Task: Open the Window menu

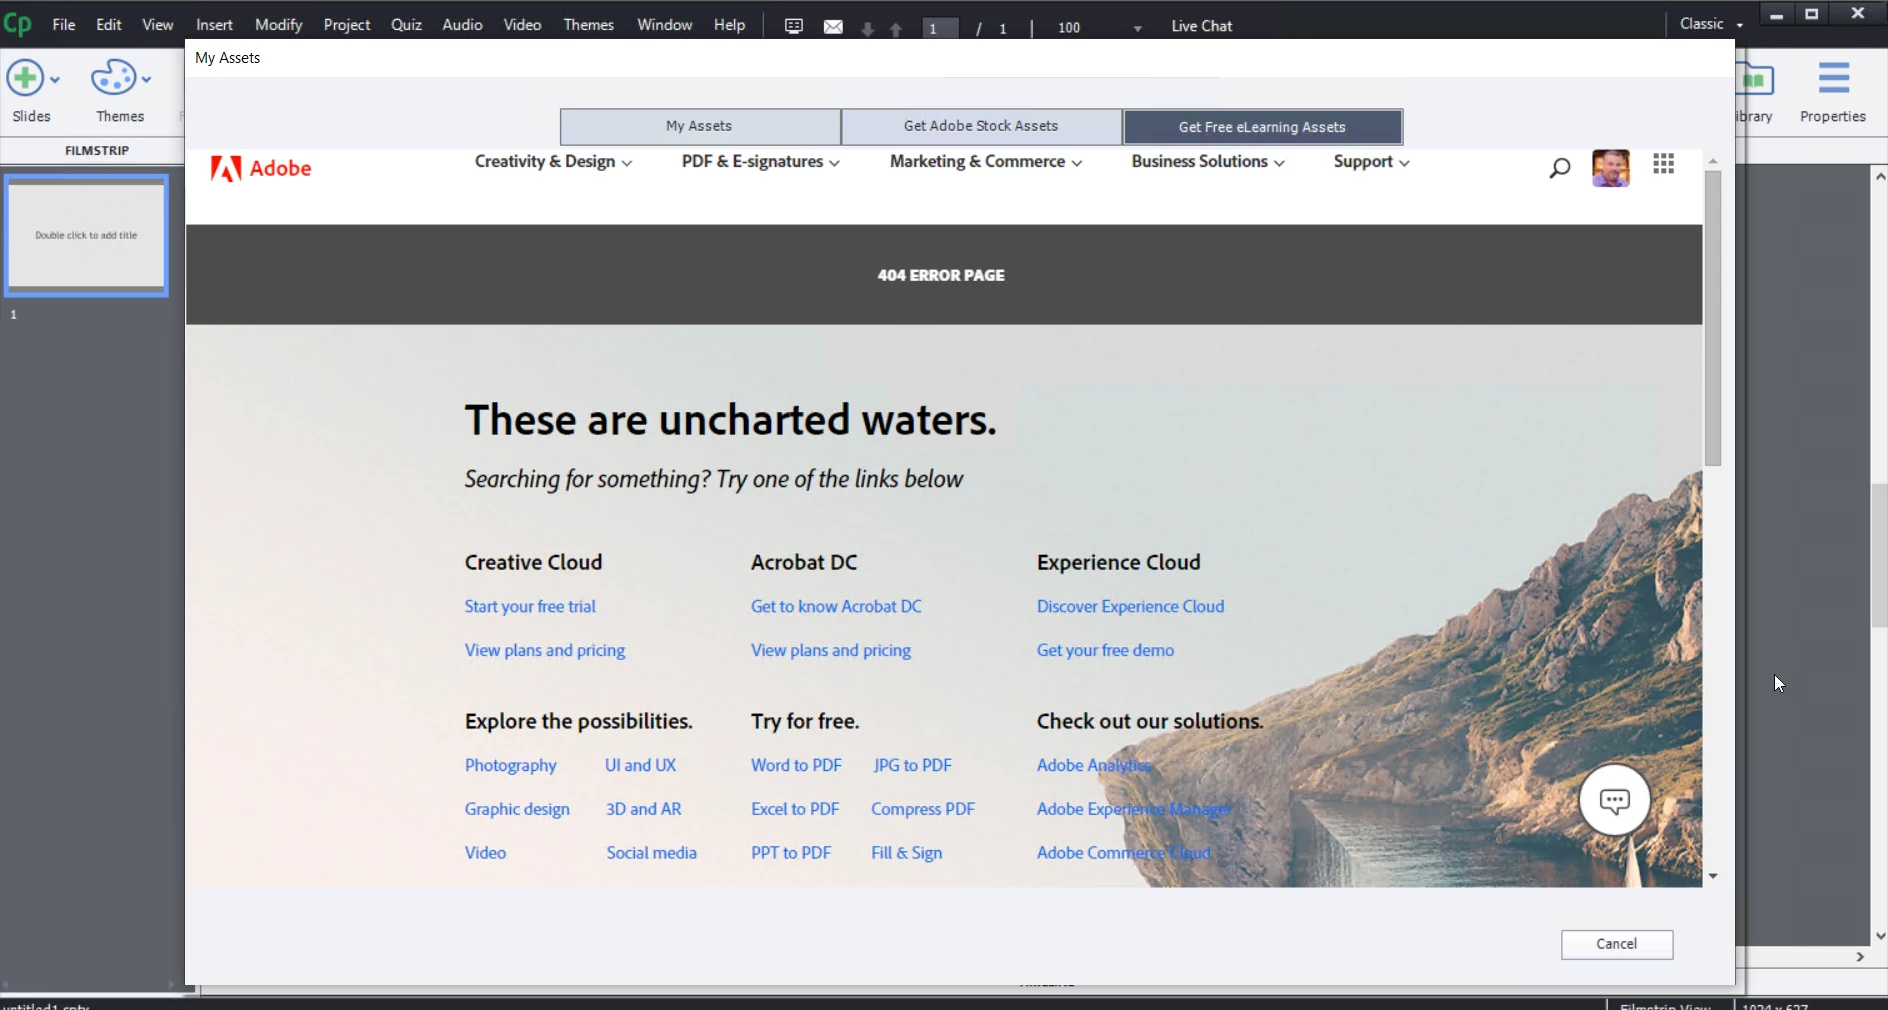Action: 665,25
